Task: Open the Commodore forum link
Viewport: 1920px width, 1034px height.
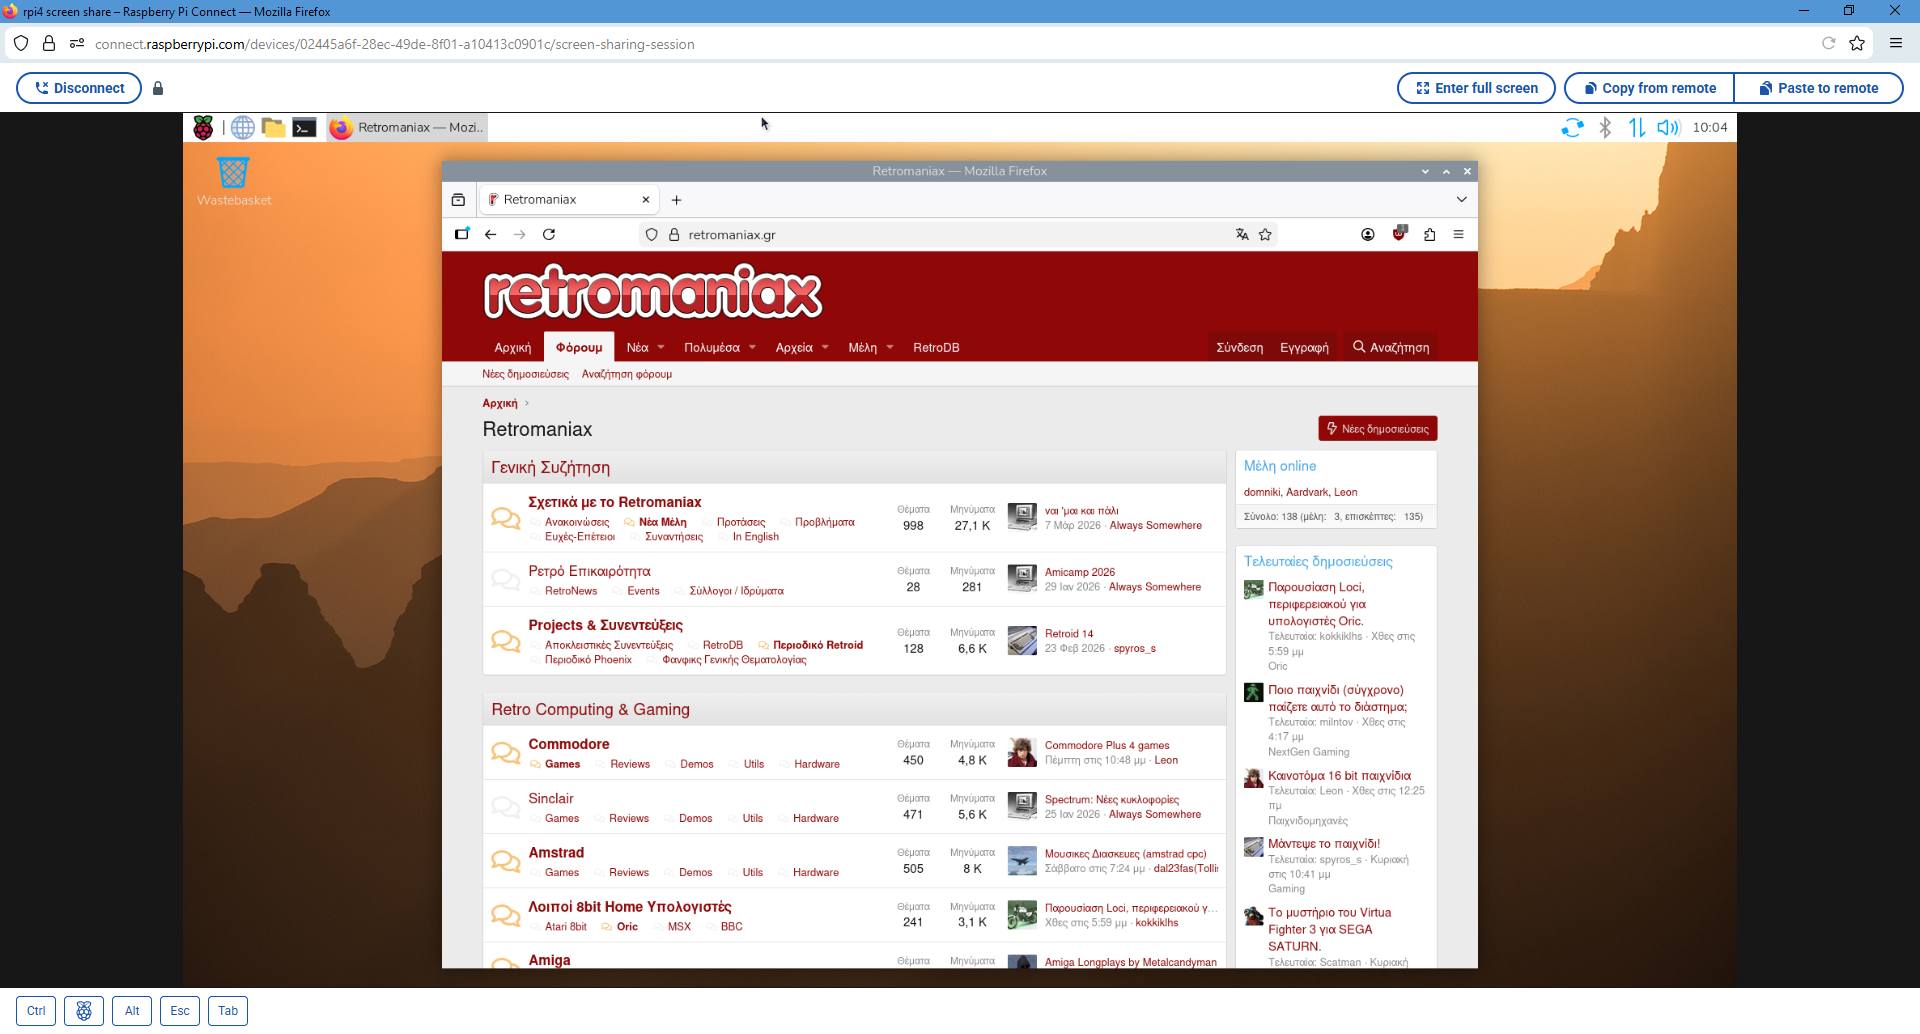Action: click(x=568, y=744)
